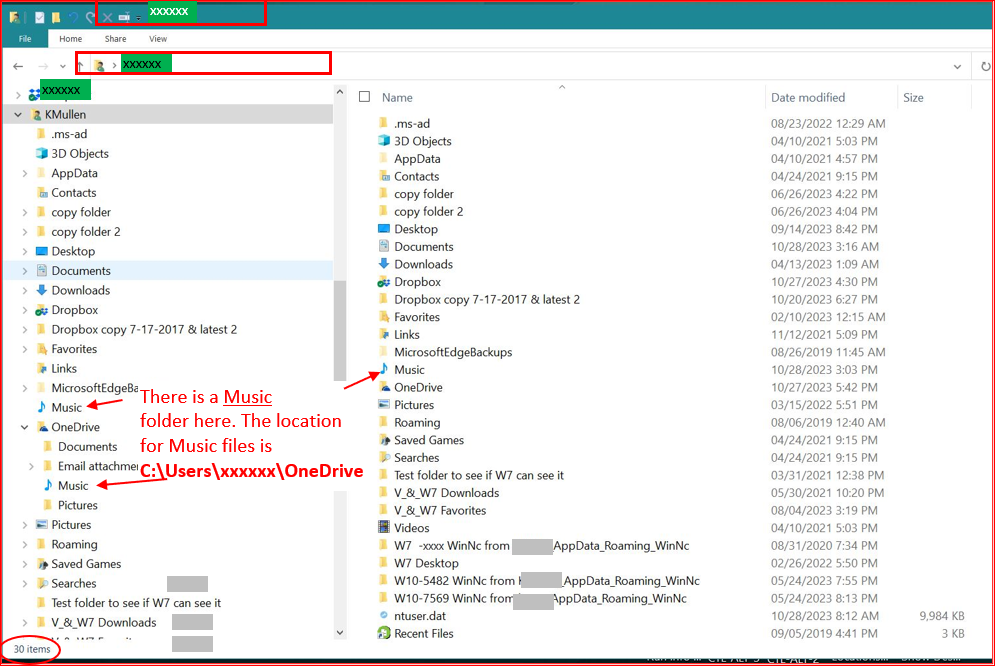Image resolution: width=995 pixels, height=666 pixels.
Task: Select the Music note icon in the file list
Action: click(384, 370)
